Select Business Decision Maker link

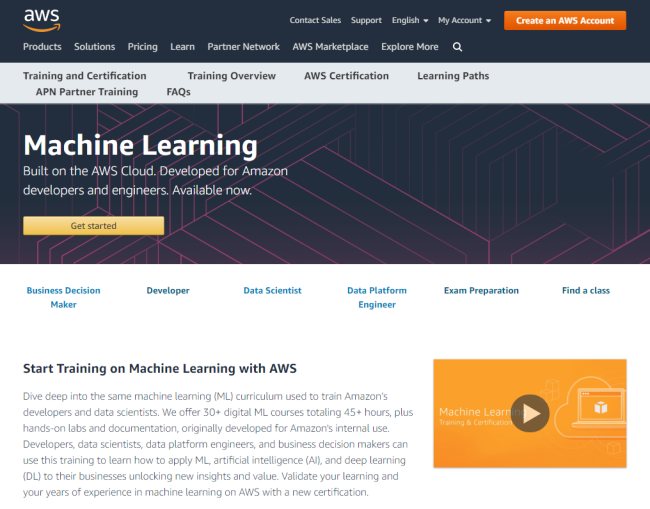pos(63,297)
